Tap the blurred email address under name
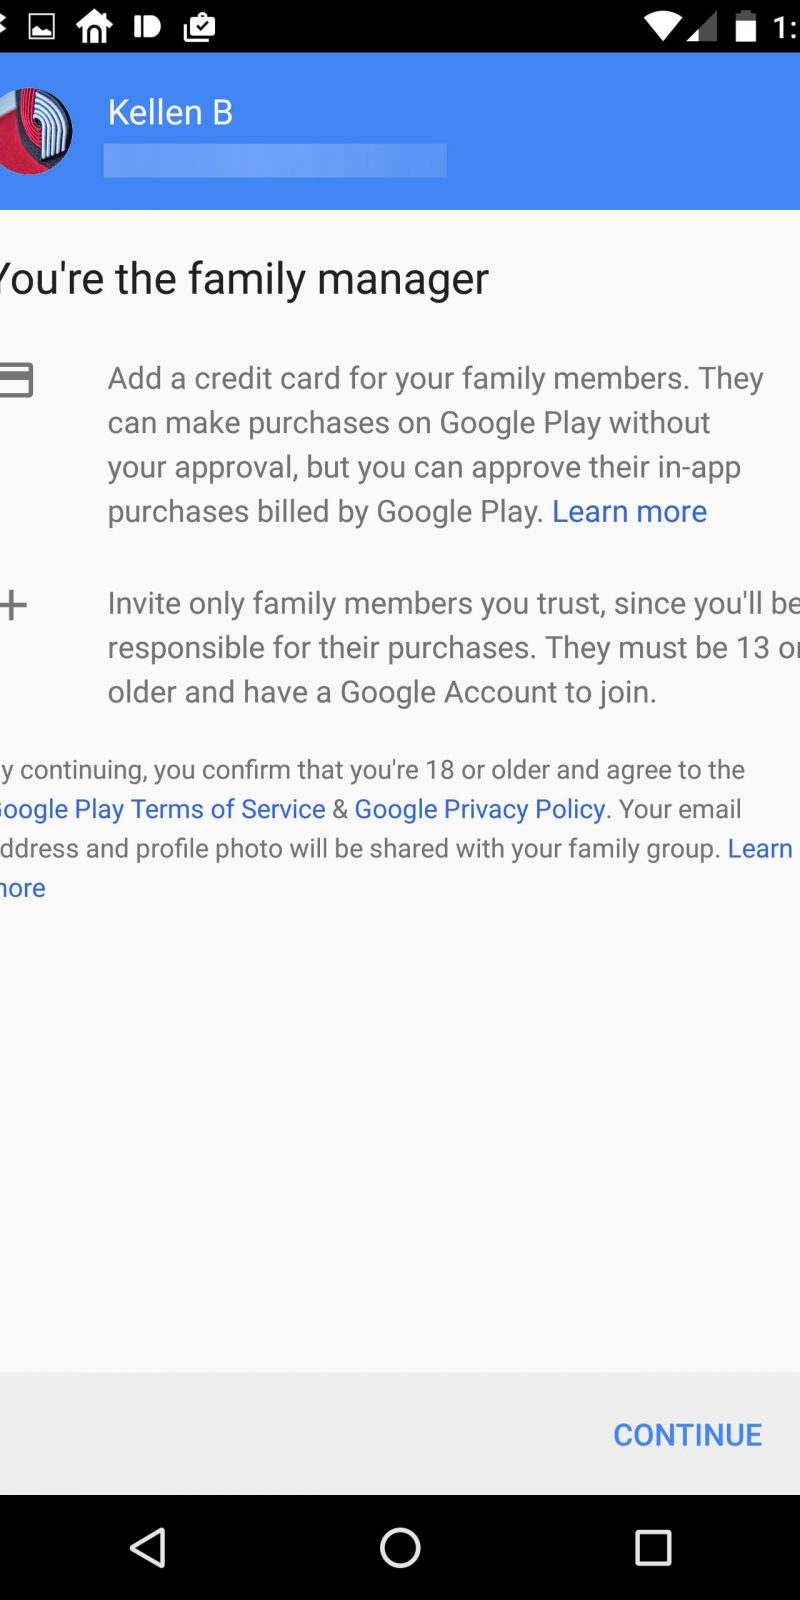The width and height of the screenshot is (800, 1600). 275,161
